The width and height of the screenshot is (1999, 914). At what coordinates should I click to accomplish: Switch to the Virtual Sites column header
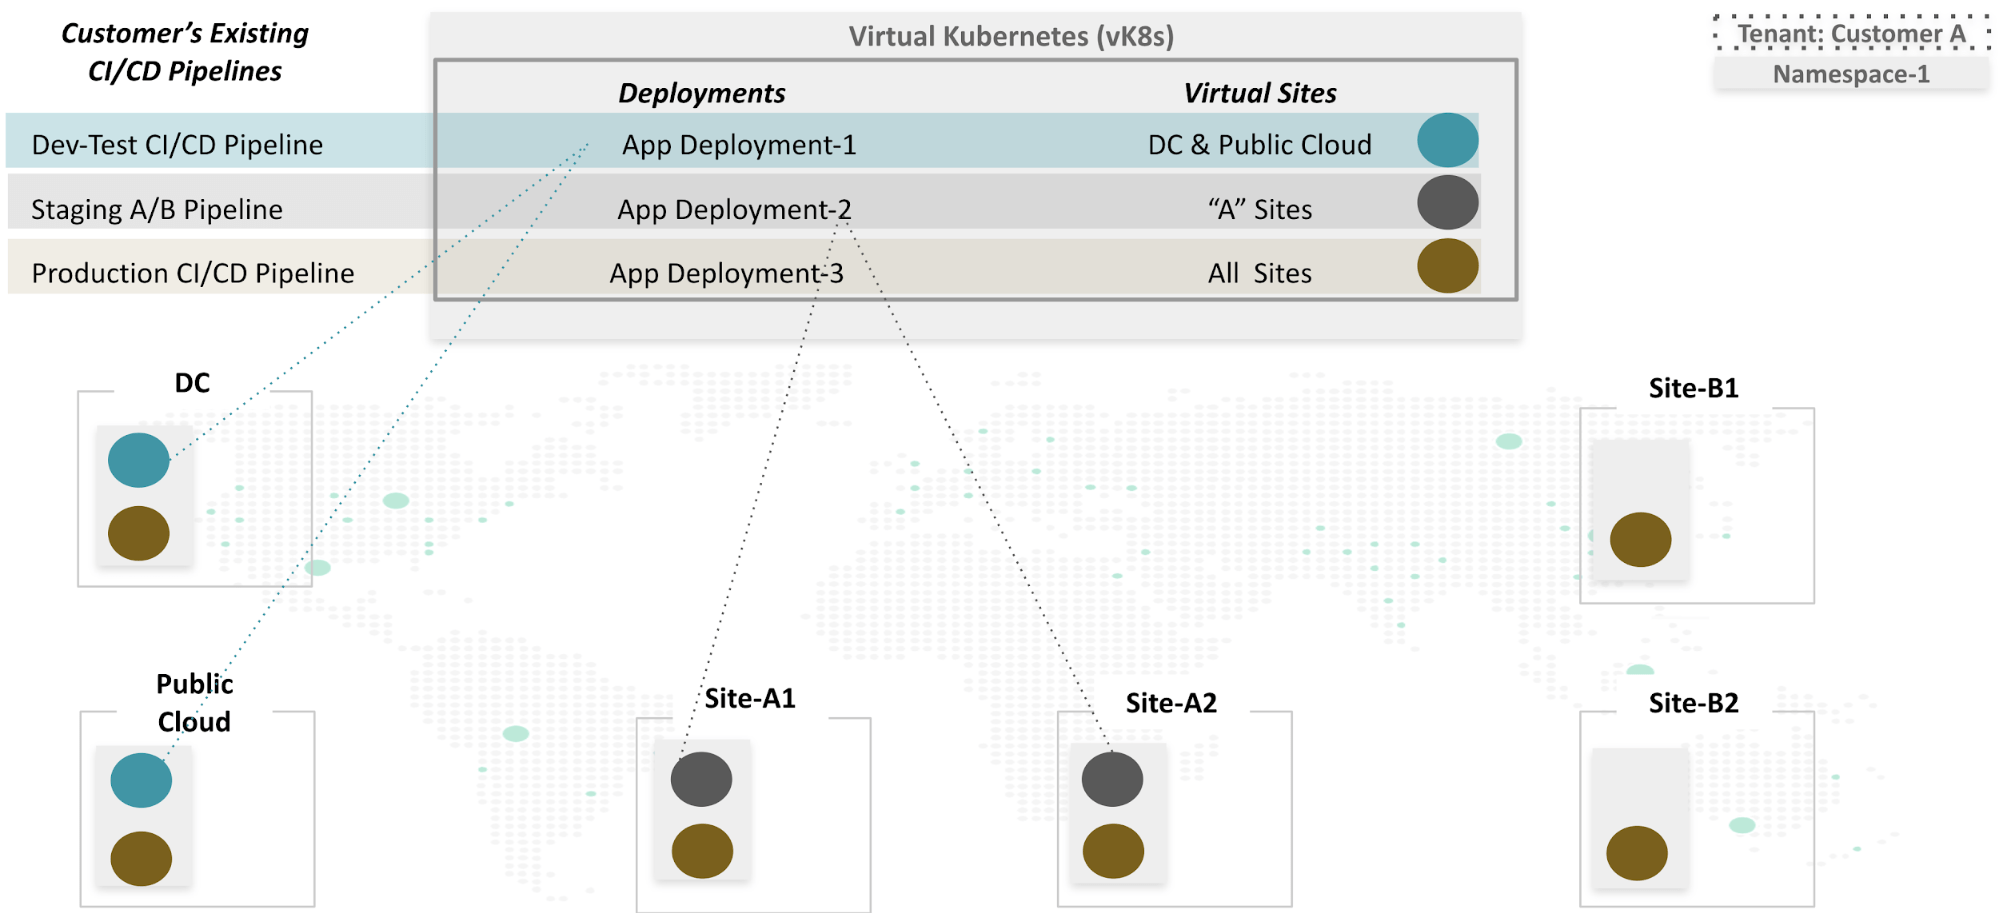pos(1260,92)
